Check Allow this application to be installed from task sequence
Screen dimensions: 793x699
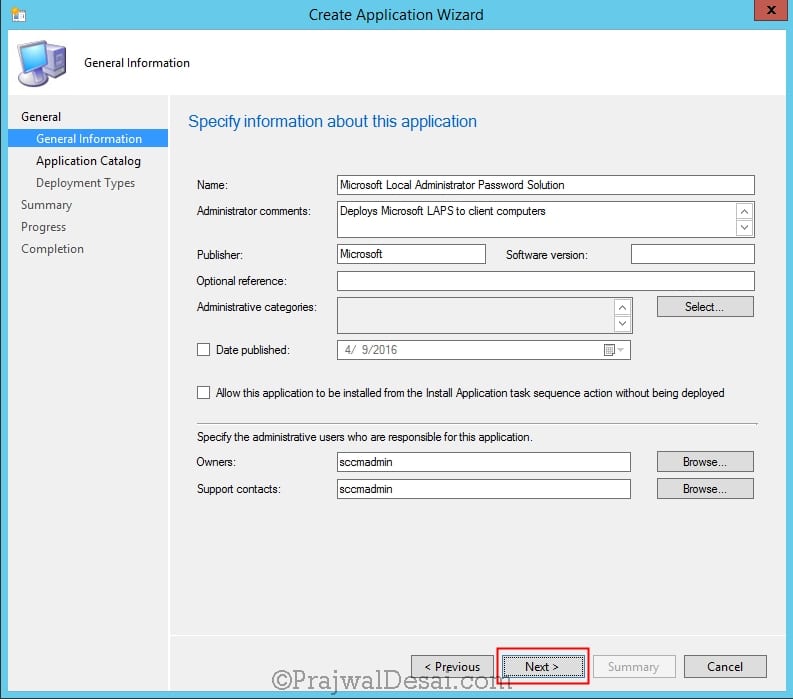203,392
